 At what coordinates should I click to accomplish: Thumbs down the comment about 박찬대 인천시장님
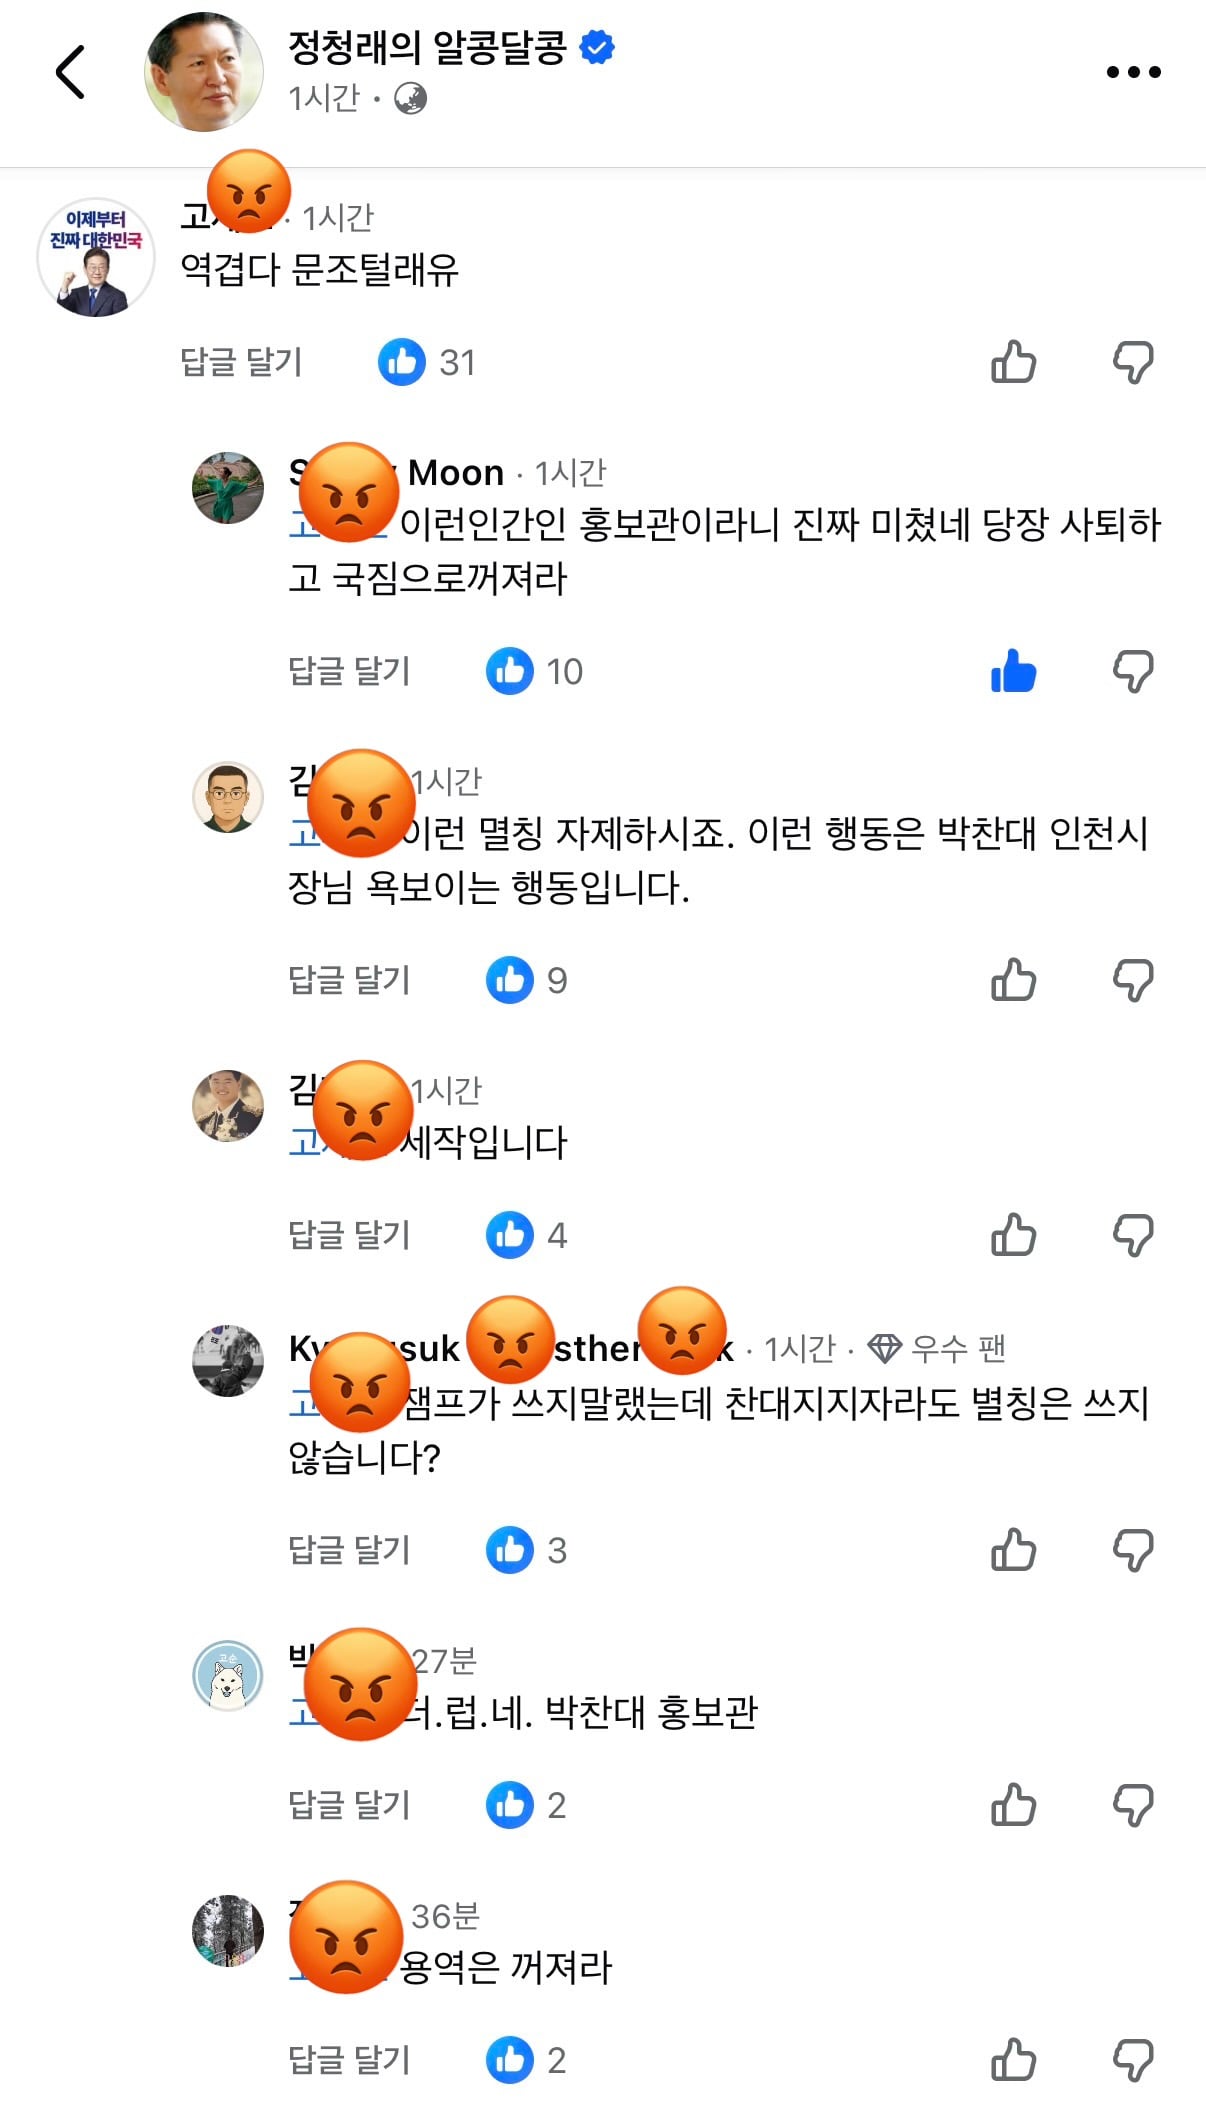tap(1133, 981)
